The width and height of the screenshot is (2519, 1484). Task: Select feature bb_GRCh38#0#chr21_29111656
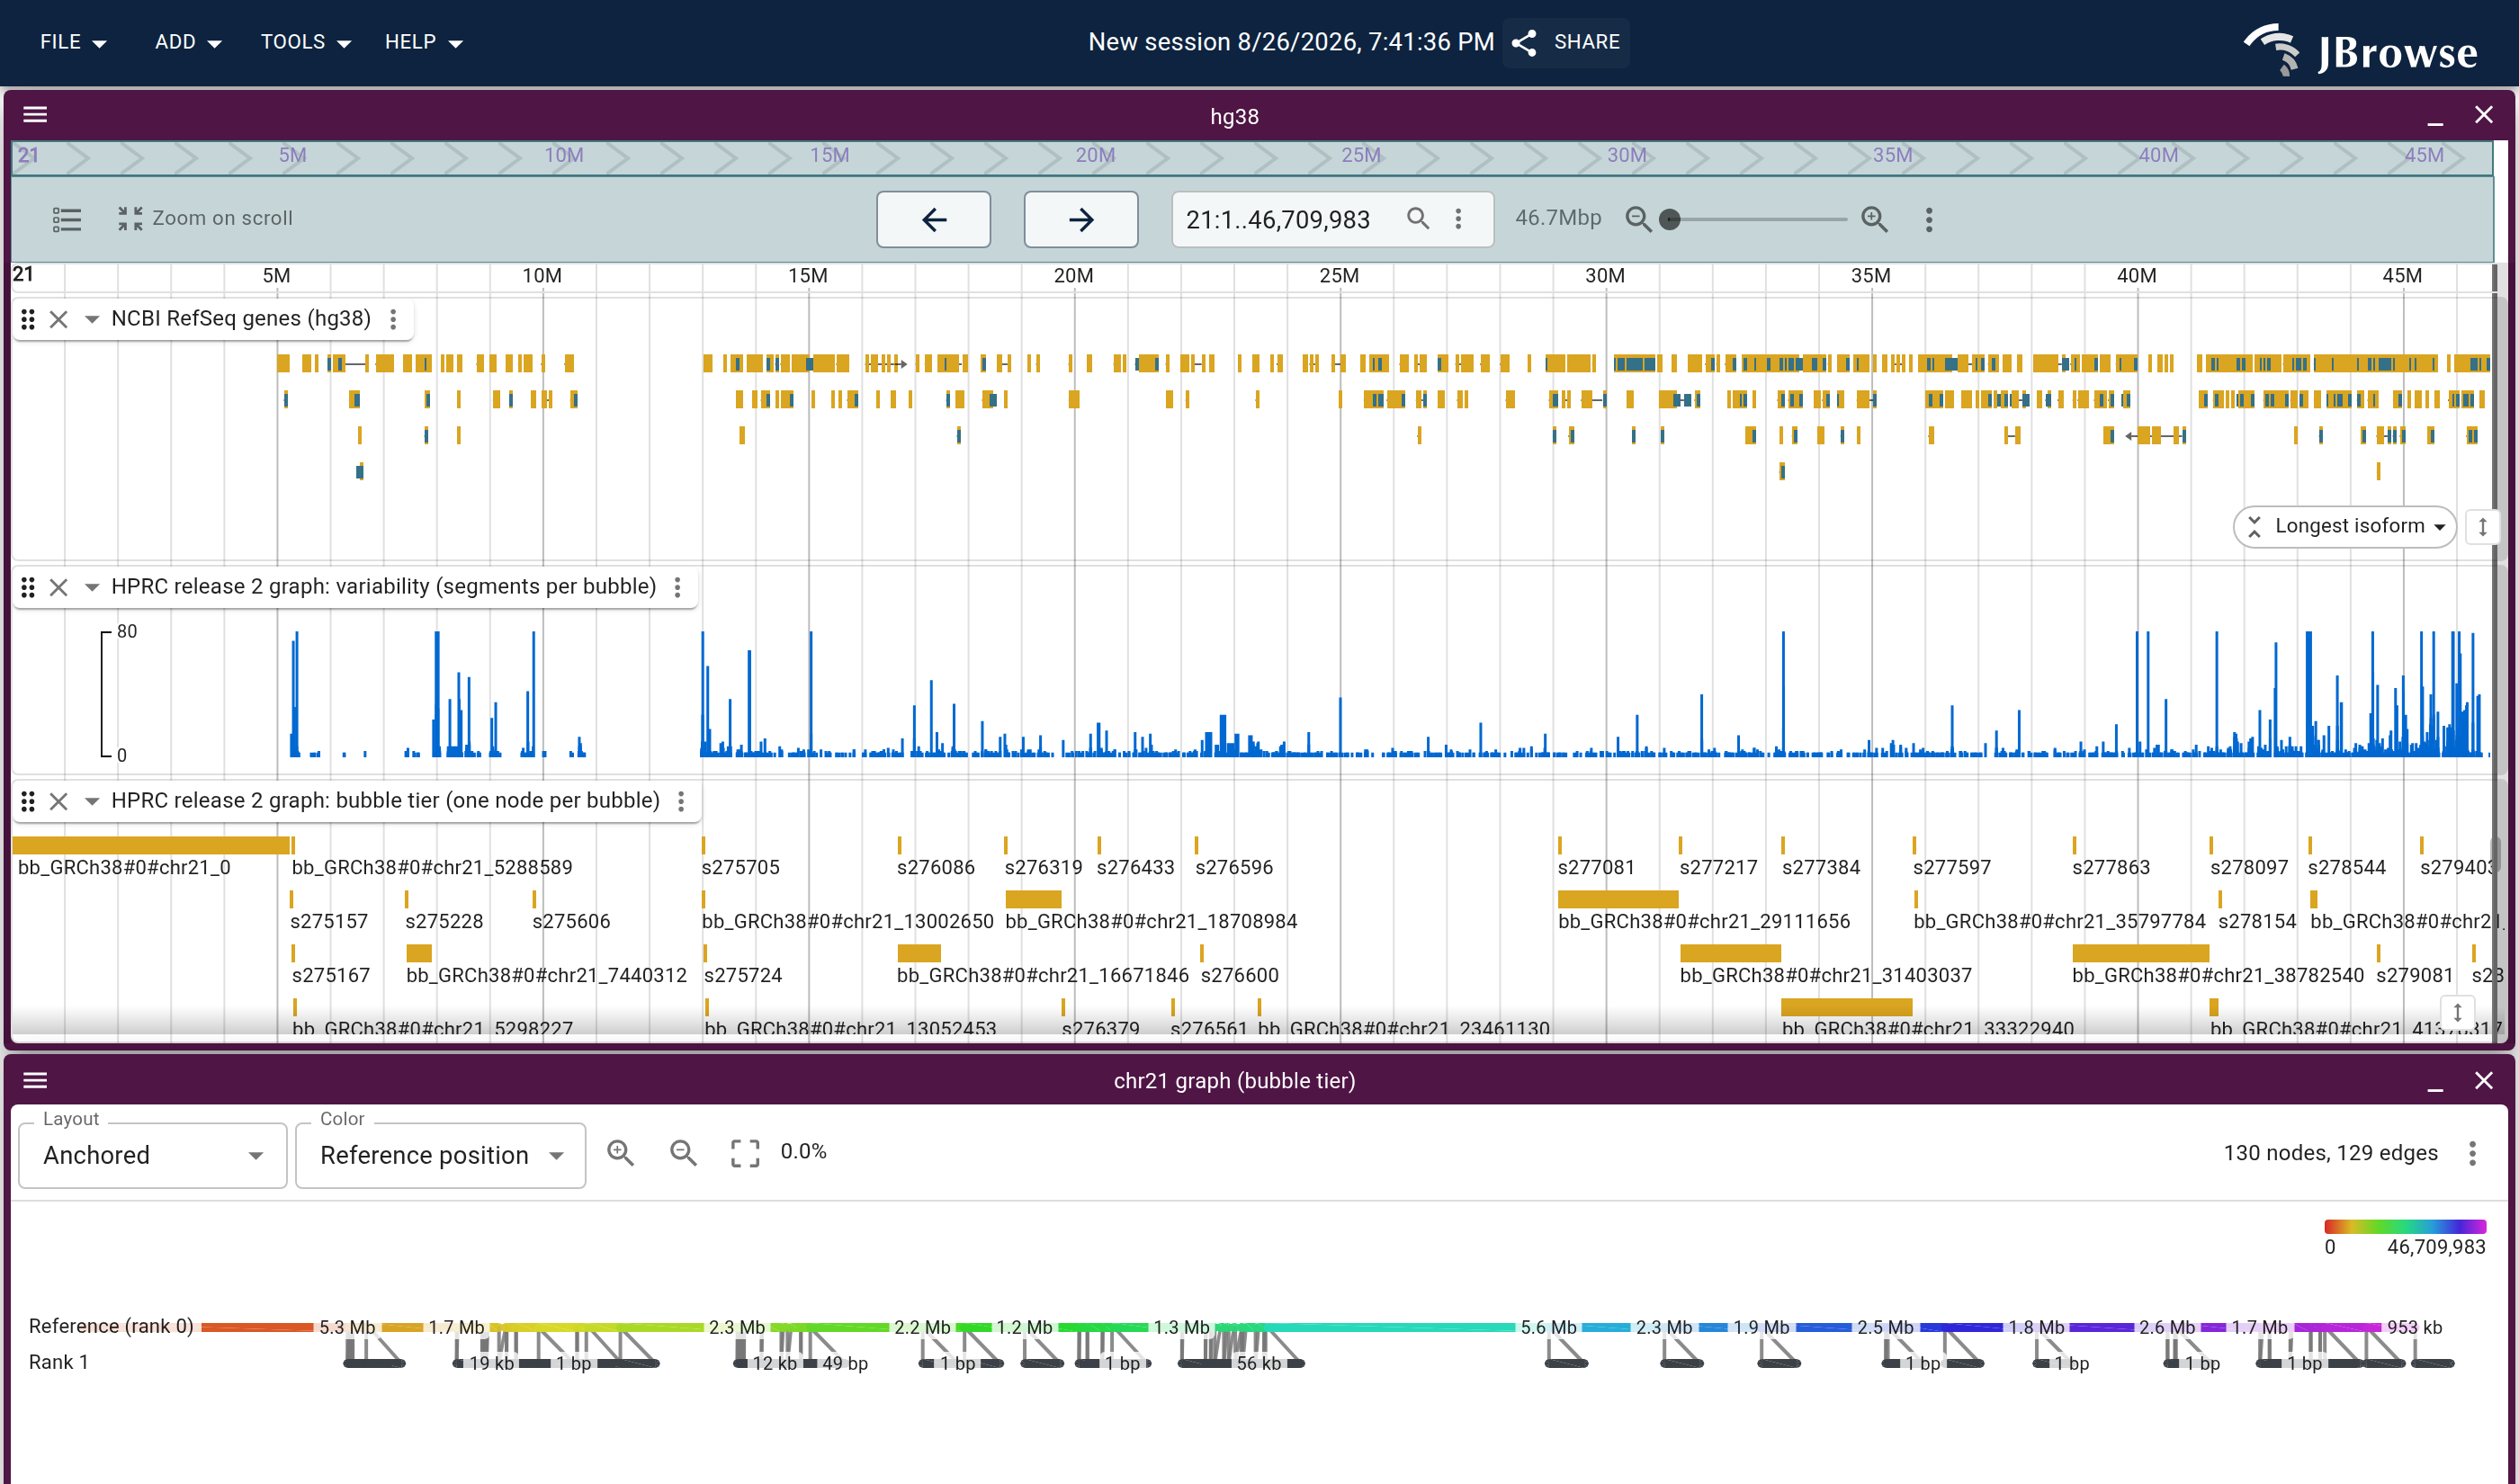tap(1618, 899)
